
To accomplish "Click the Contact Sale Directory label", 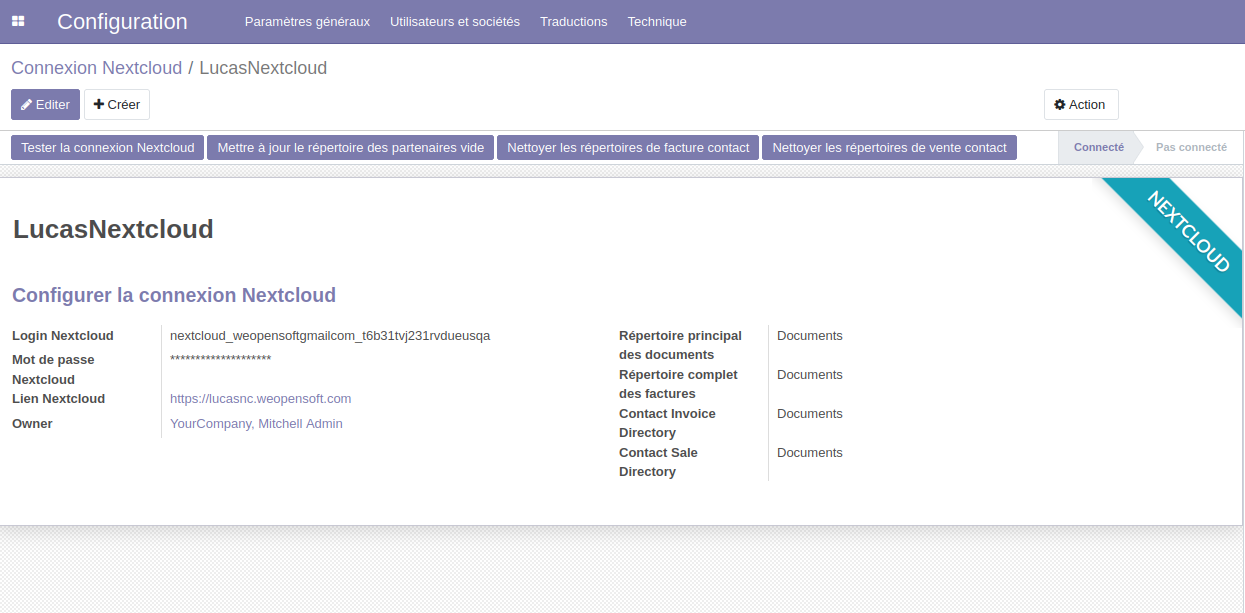I will 658,462.
